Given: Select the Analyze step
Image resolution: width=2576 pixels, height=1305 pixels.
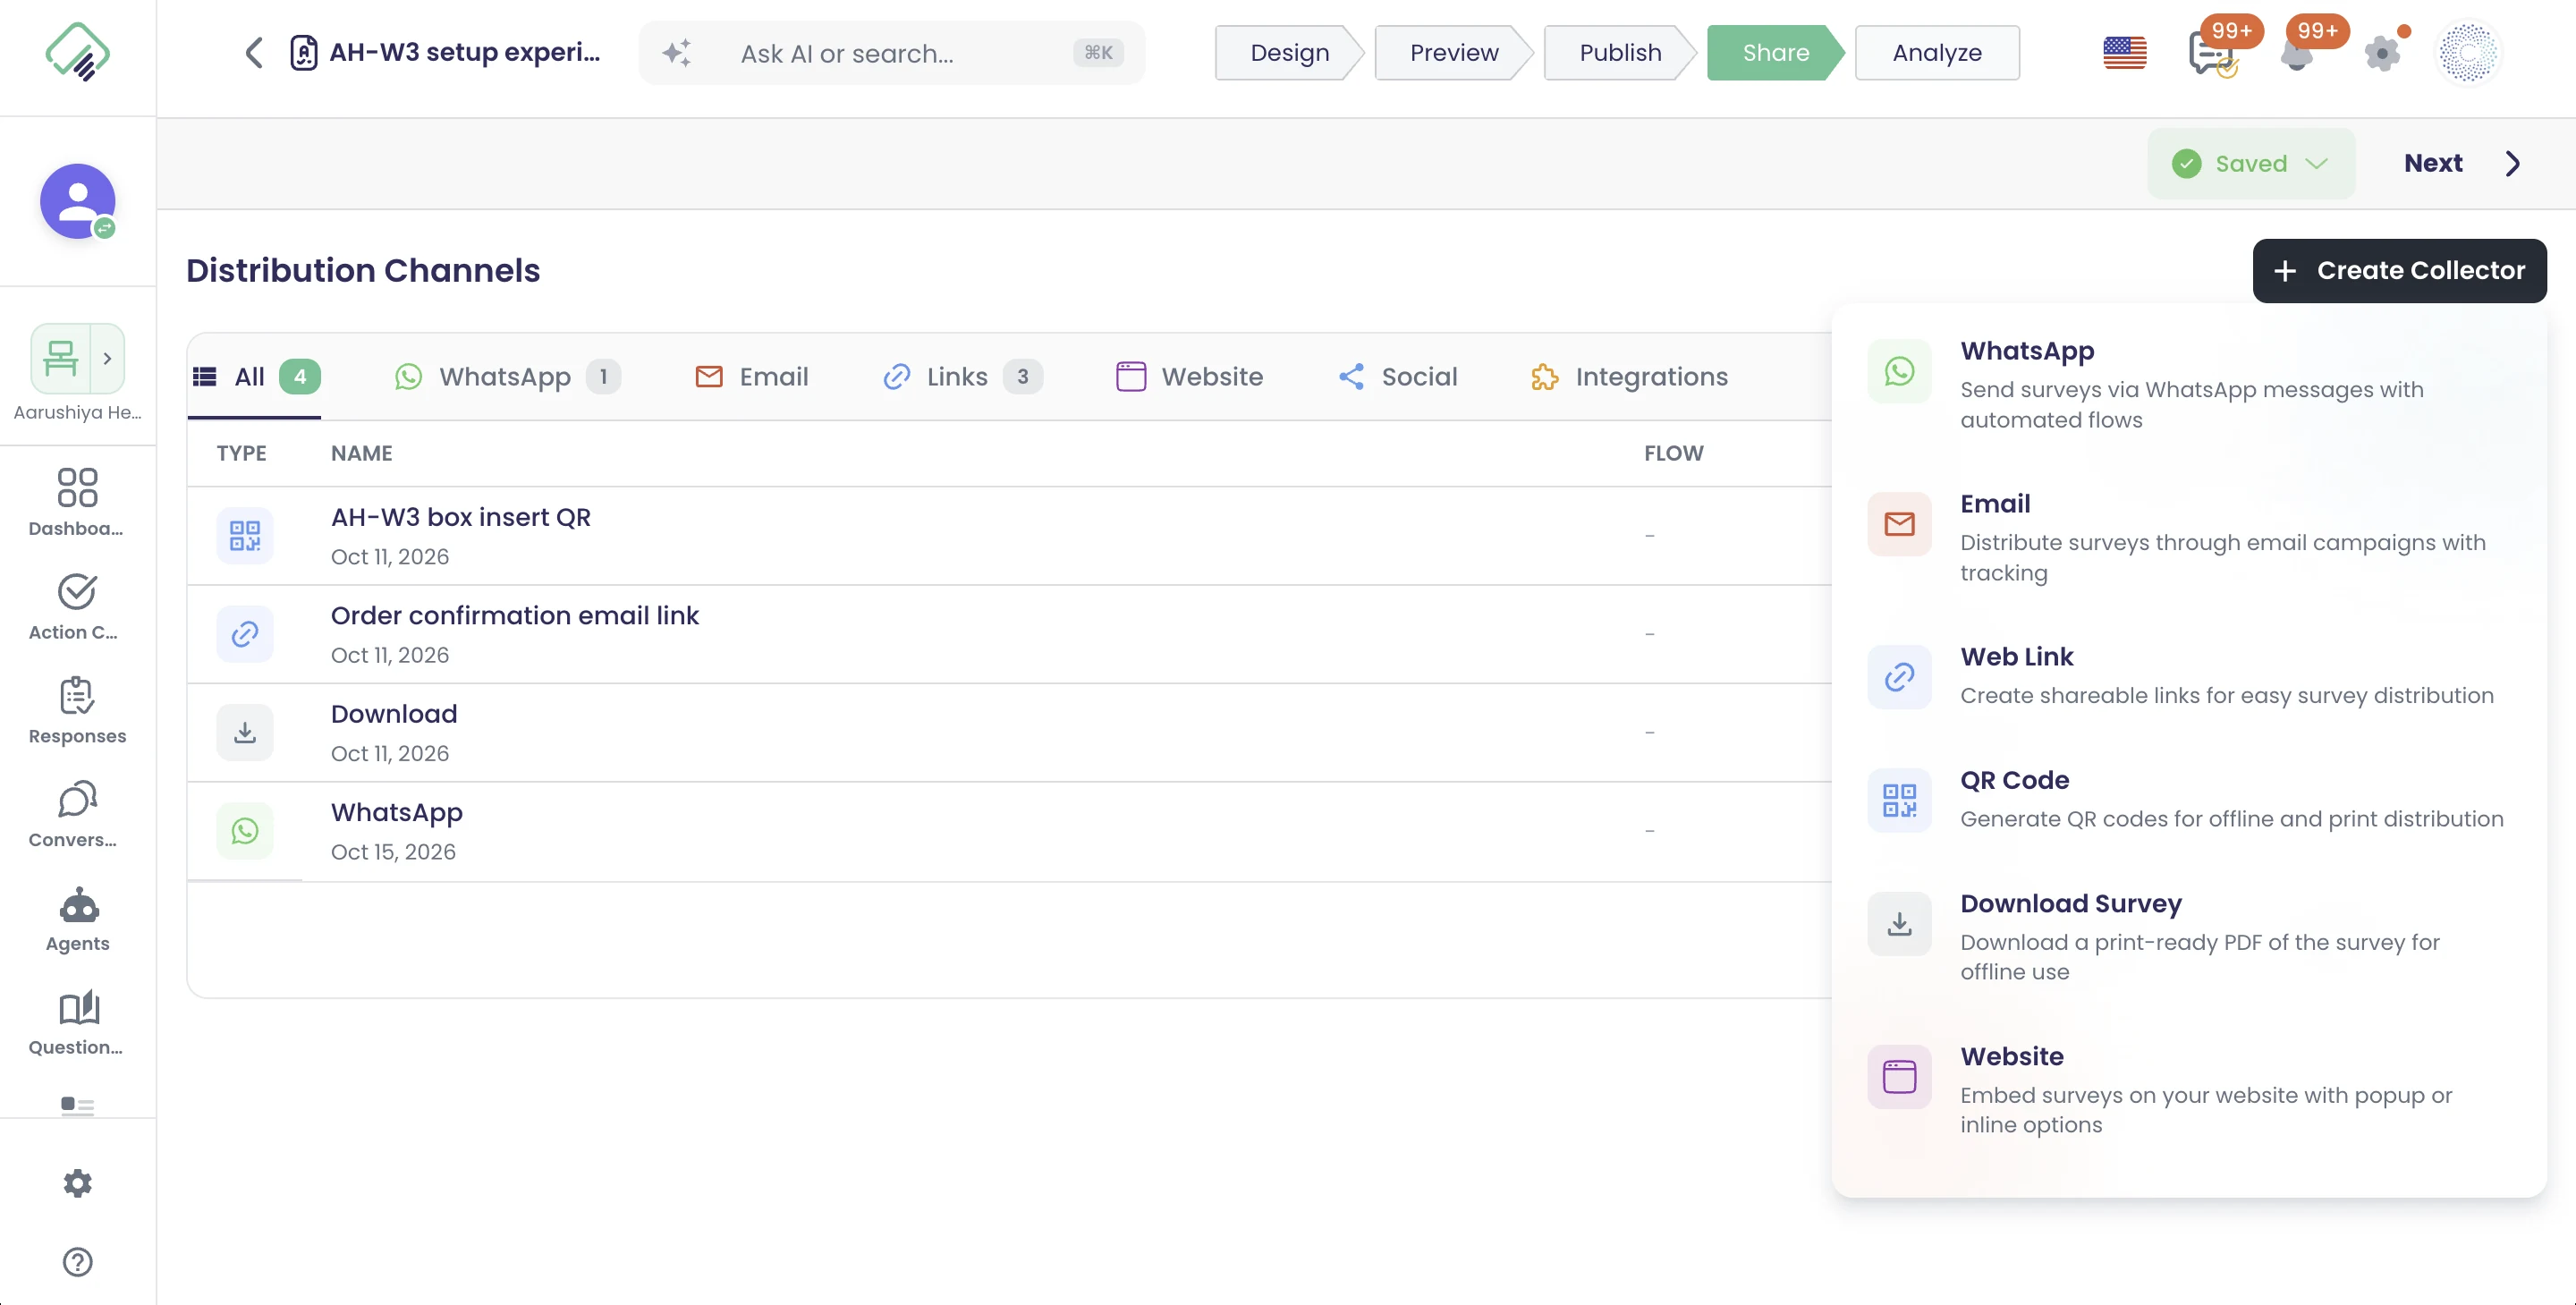Looking at the screenshot, I should click(1936, 52).
